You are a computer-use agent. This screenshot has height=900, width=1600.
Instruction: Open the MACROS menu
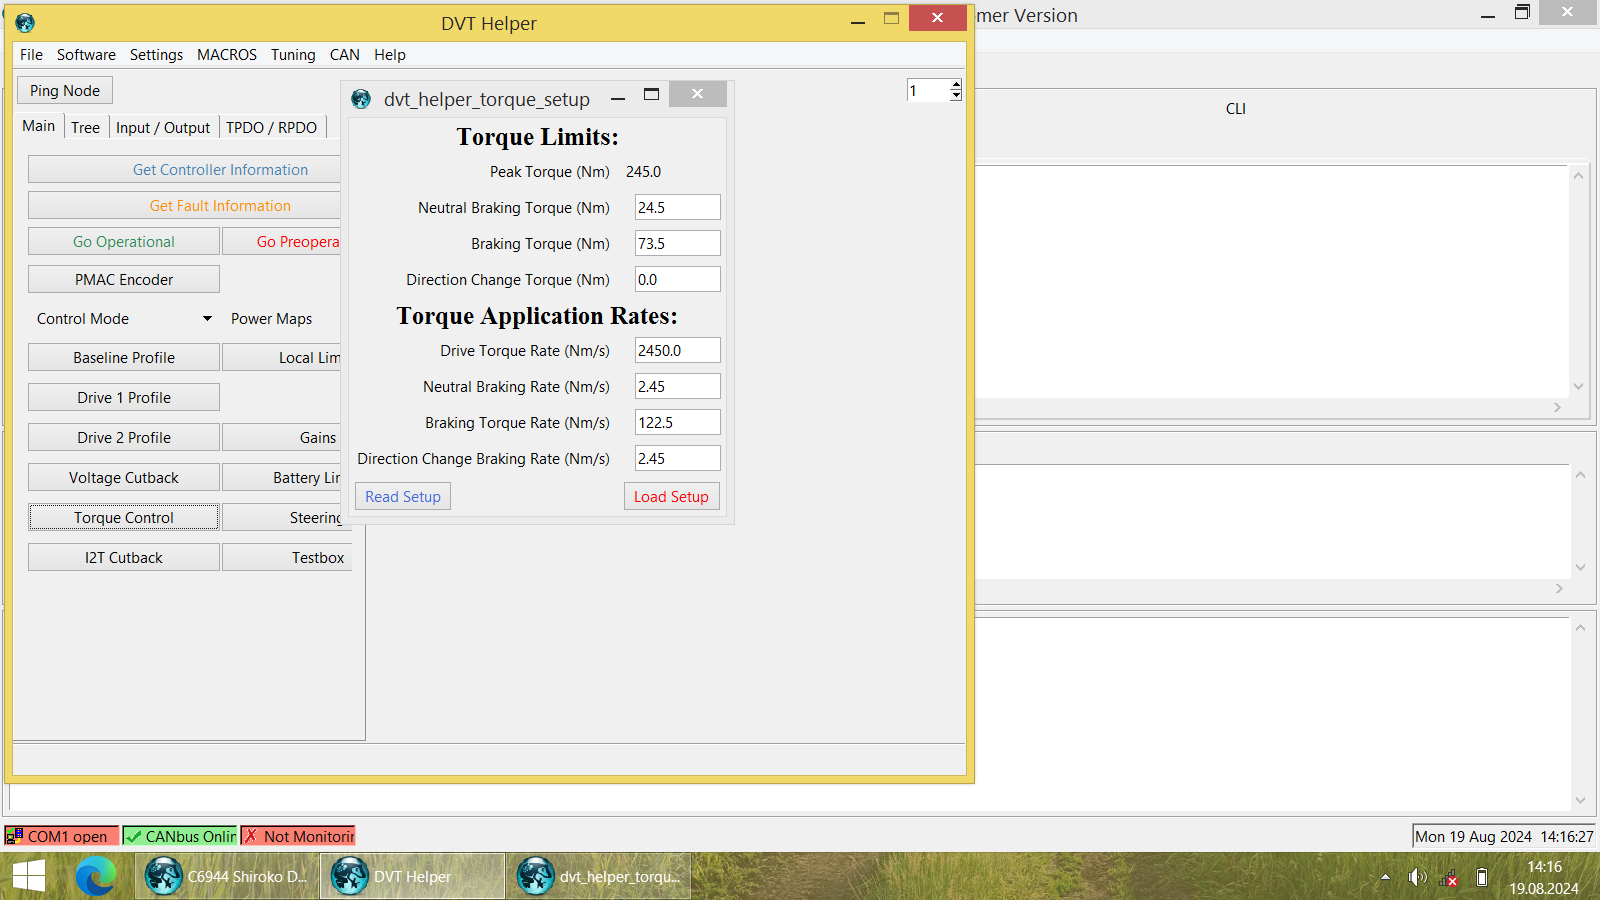[226, 55]
